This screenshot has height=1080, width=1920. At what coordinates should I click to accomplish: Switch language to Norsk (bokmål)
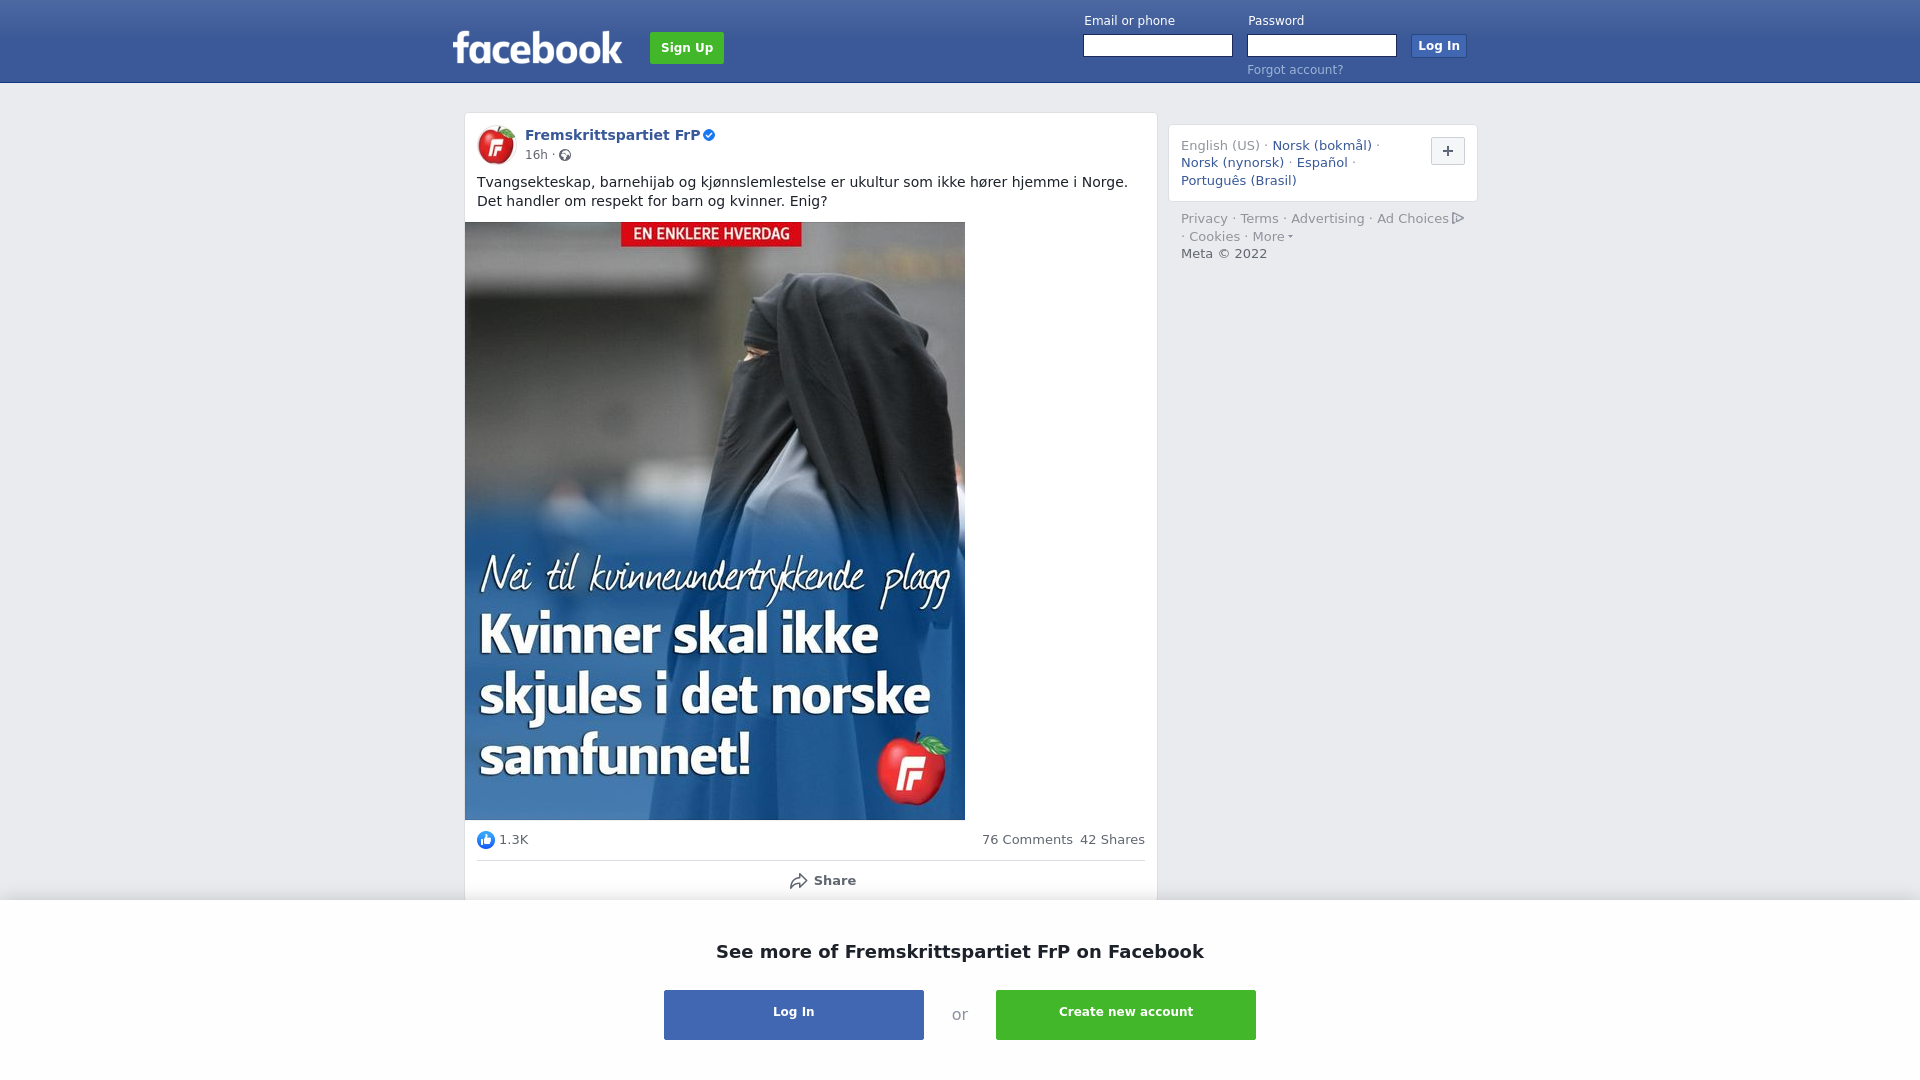pos(1322,146)
